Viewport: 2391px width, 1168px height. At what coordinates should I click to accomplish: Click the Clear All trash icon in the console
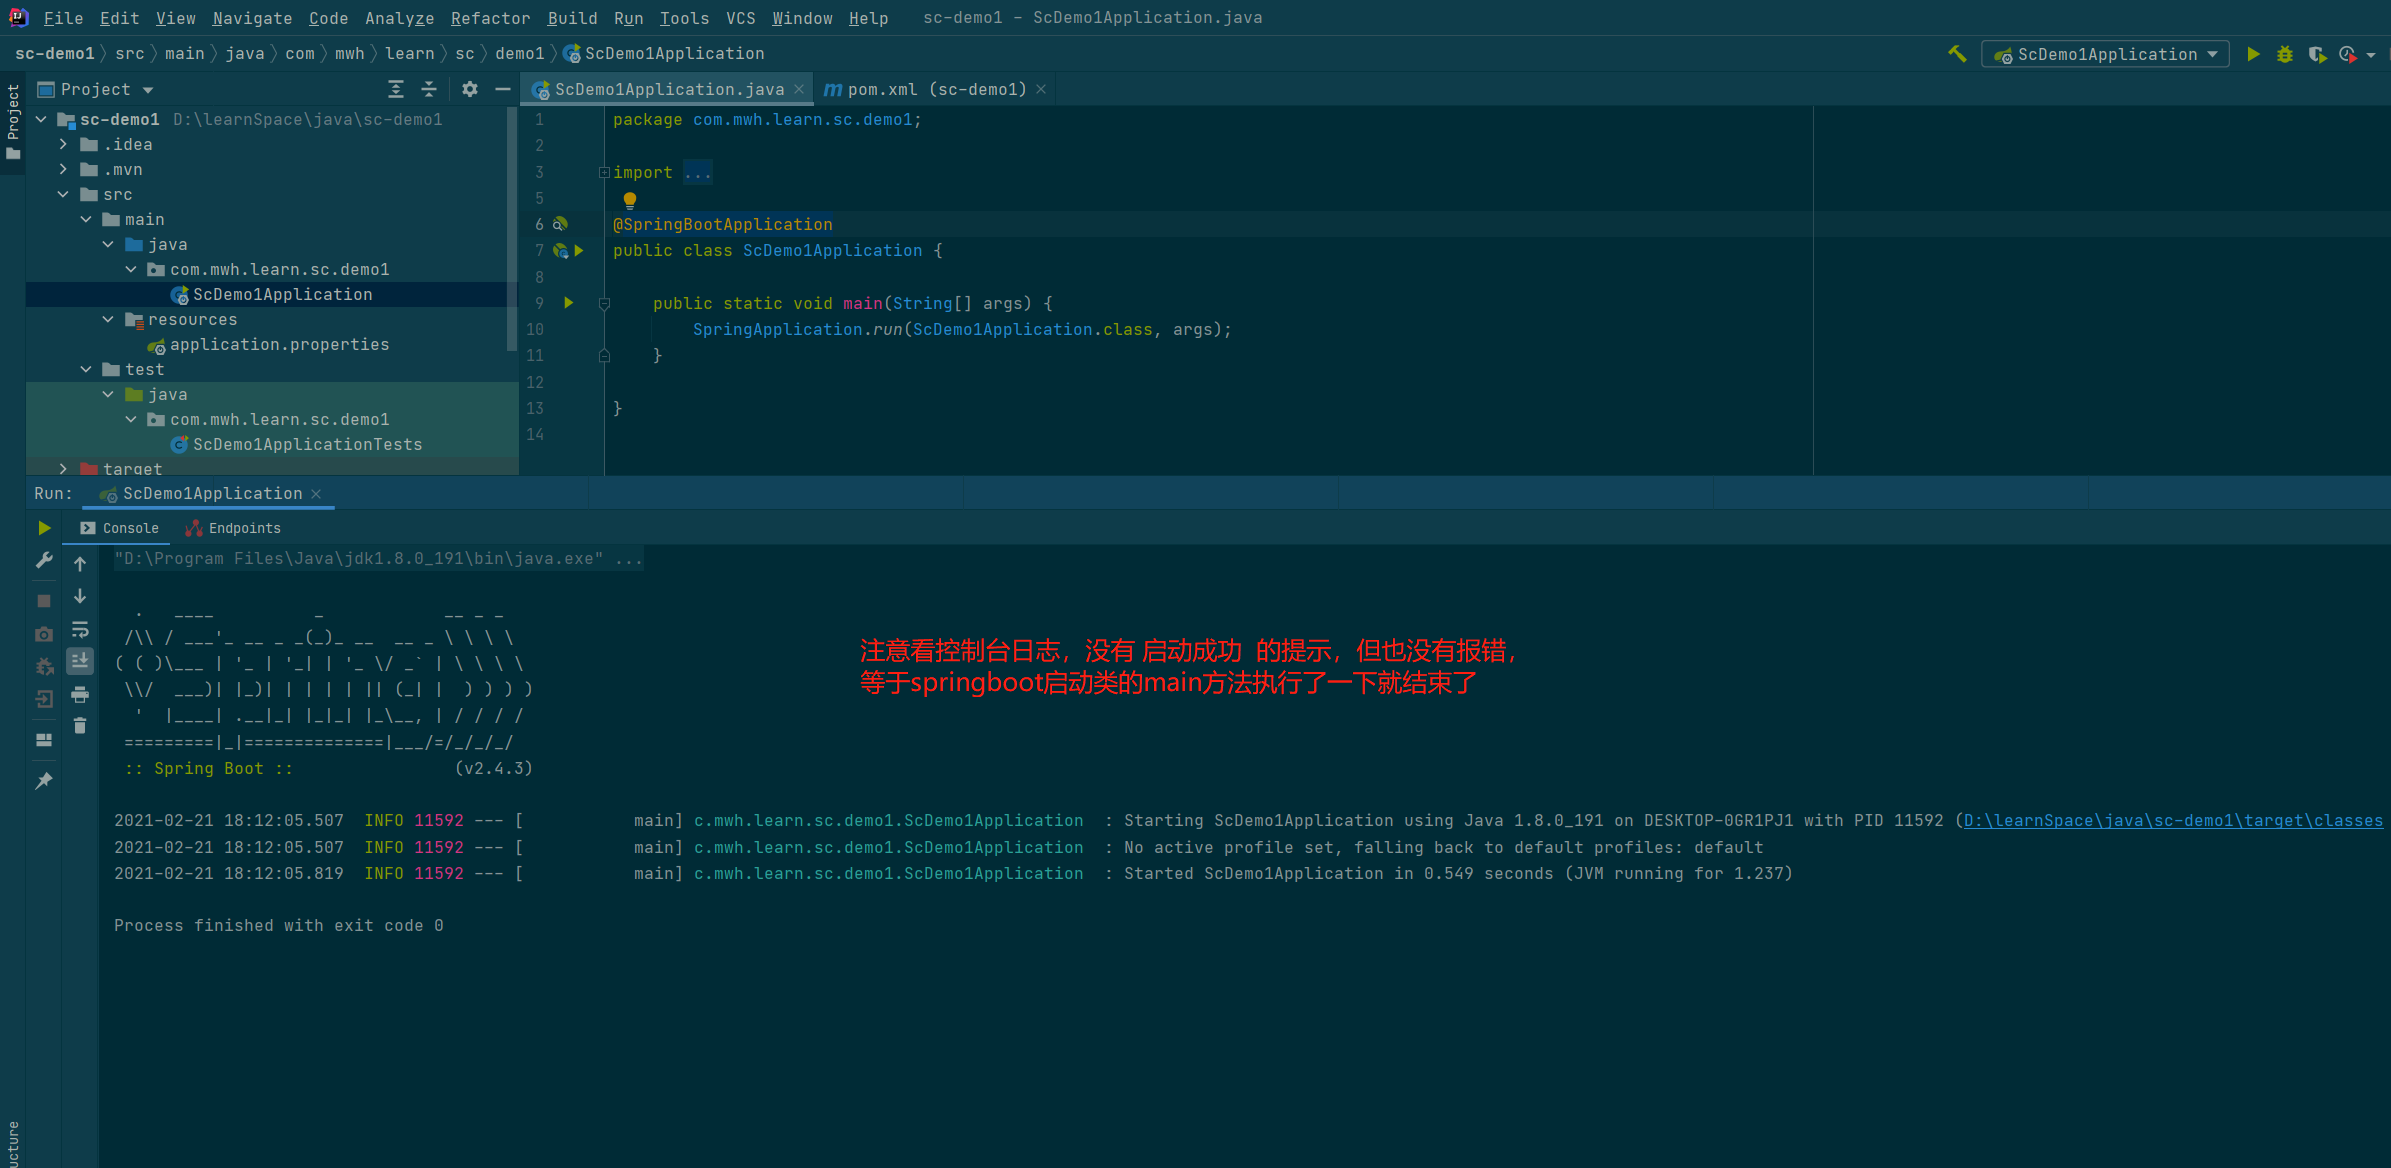pos(80,726)
